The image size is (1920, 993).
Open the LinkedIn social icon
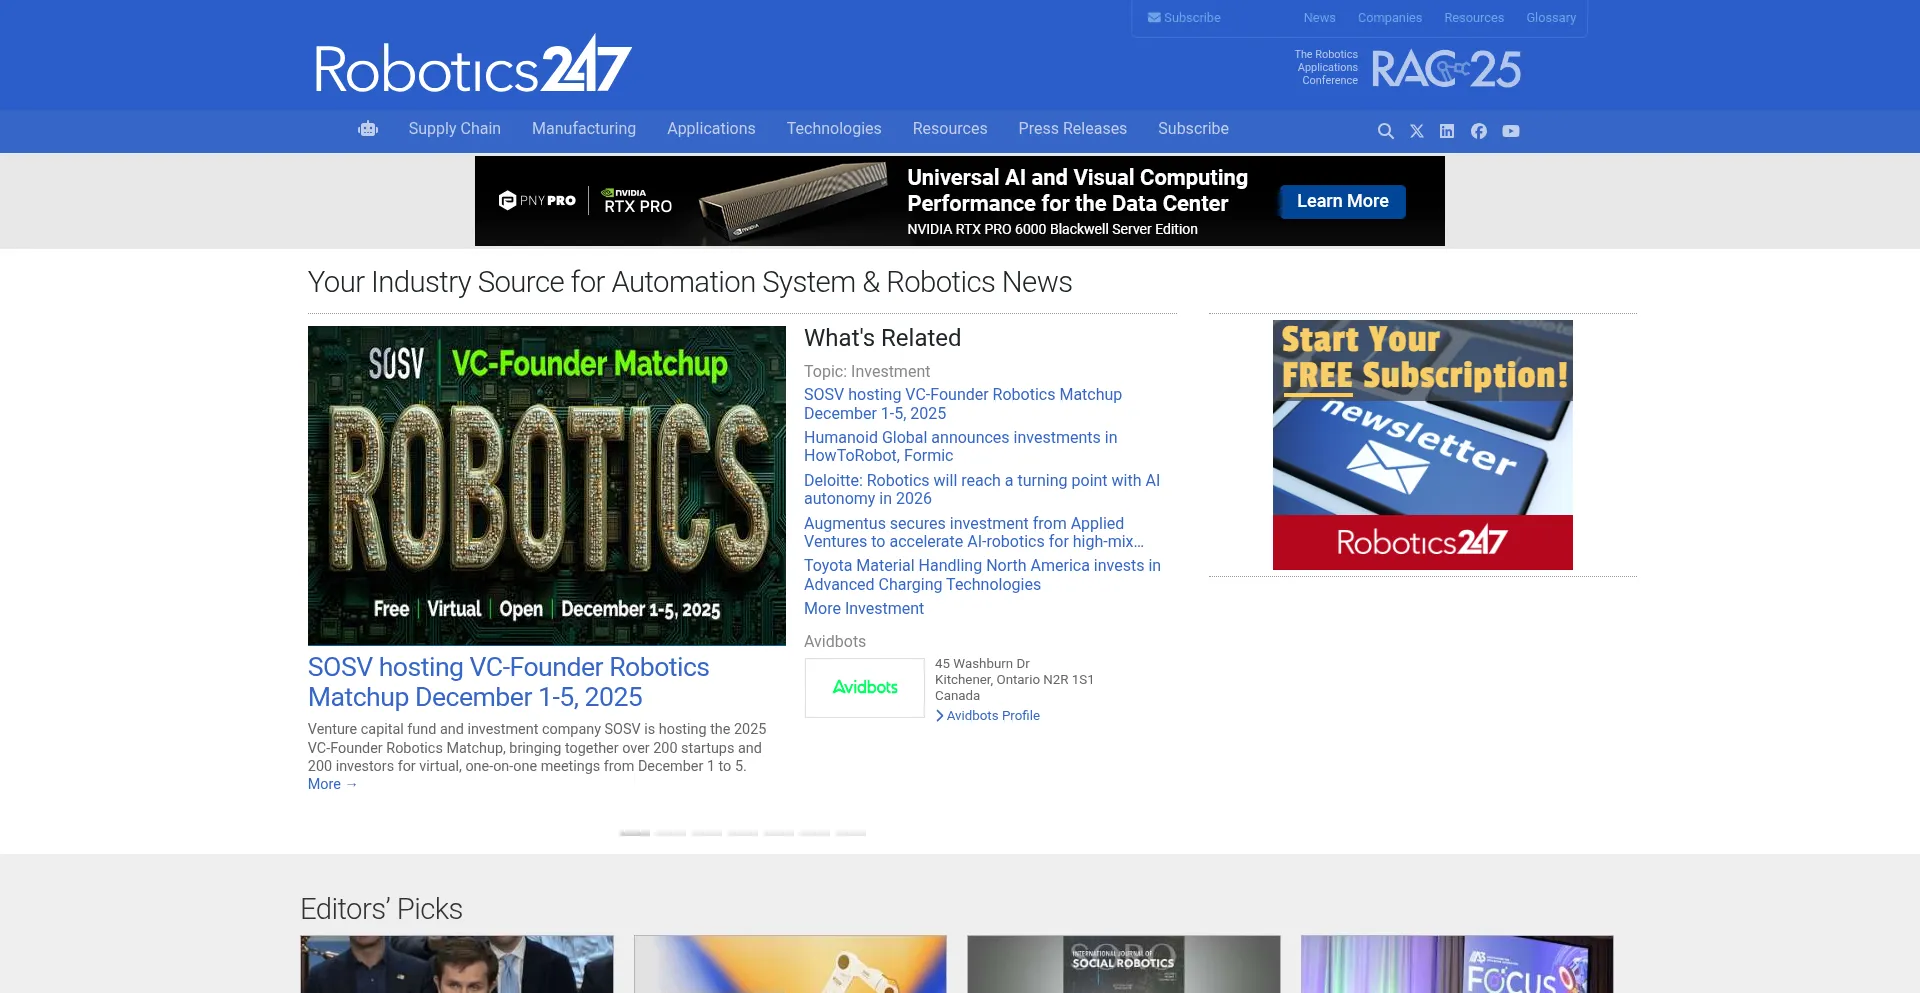tap(1447, 131)
